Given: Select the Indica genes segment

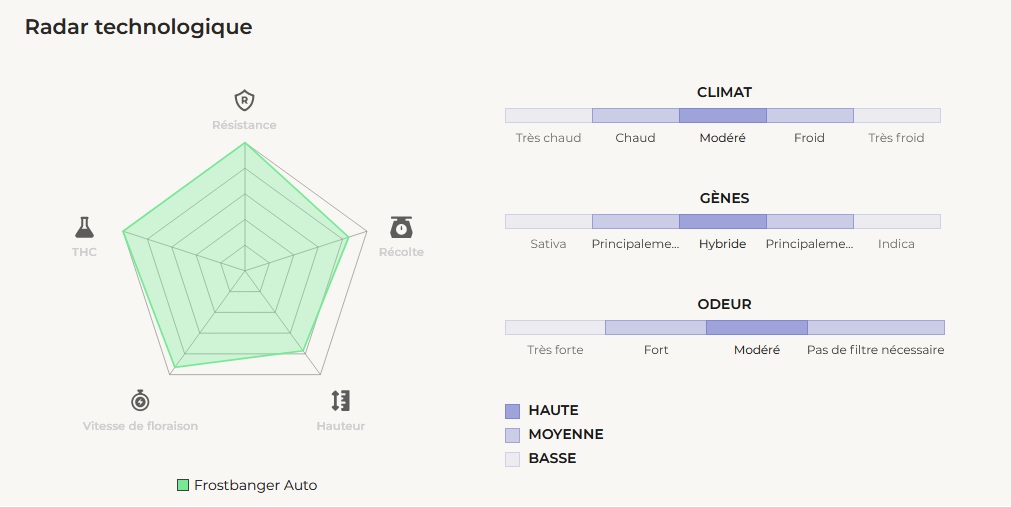Looking at the screenshot, I should pos(897,221).
